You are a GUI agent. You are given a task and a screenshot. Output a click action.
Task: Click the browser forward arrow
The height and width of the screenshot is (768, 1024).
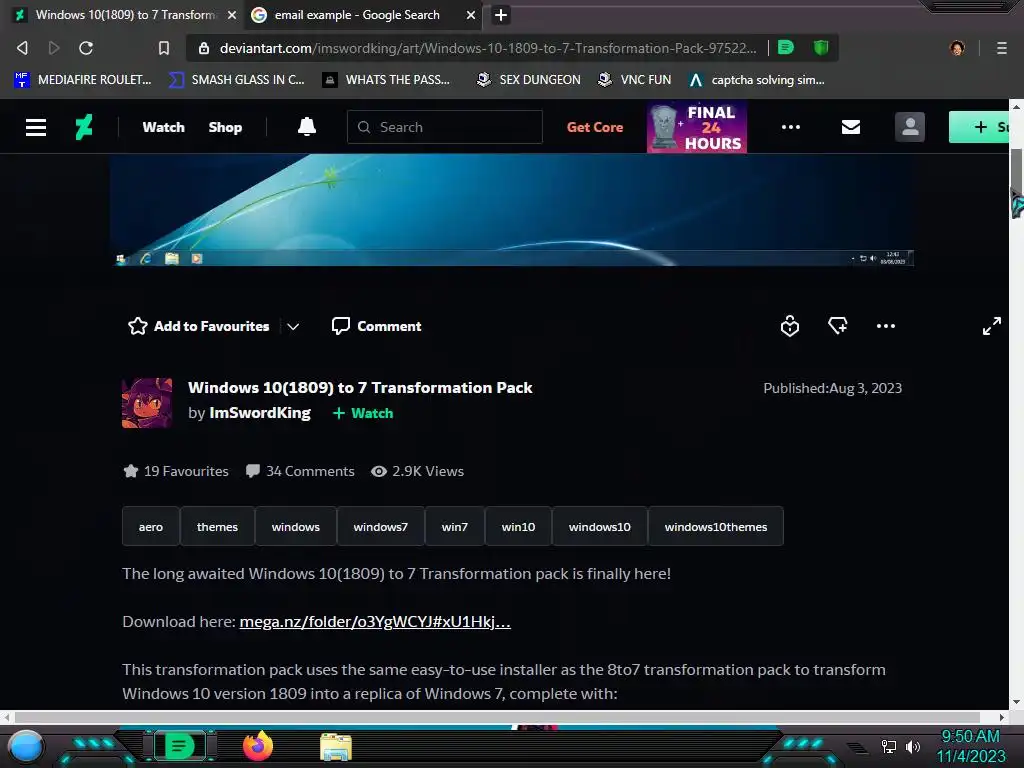pyautogui.click(x=54, y=48)
